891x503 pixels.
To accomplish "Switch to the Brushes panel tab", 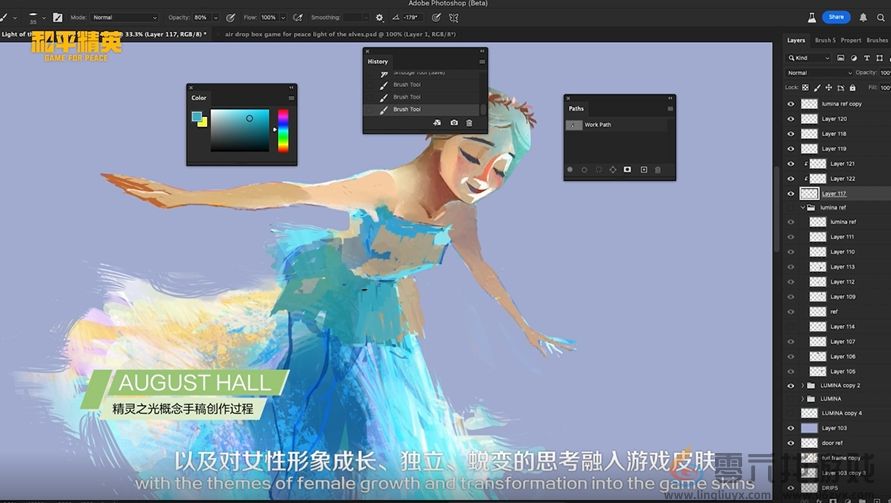I will pyautogui.click(x=877, y=41).
